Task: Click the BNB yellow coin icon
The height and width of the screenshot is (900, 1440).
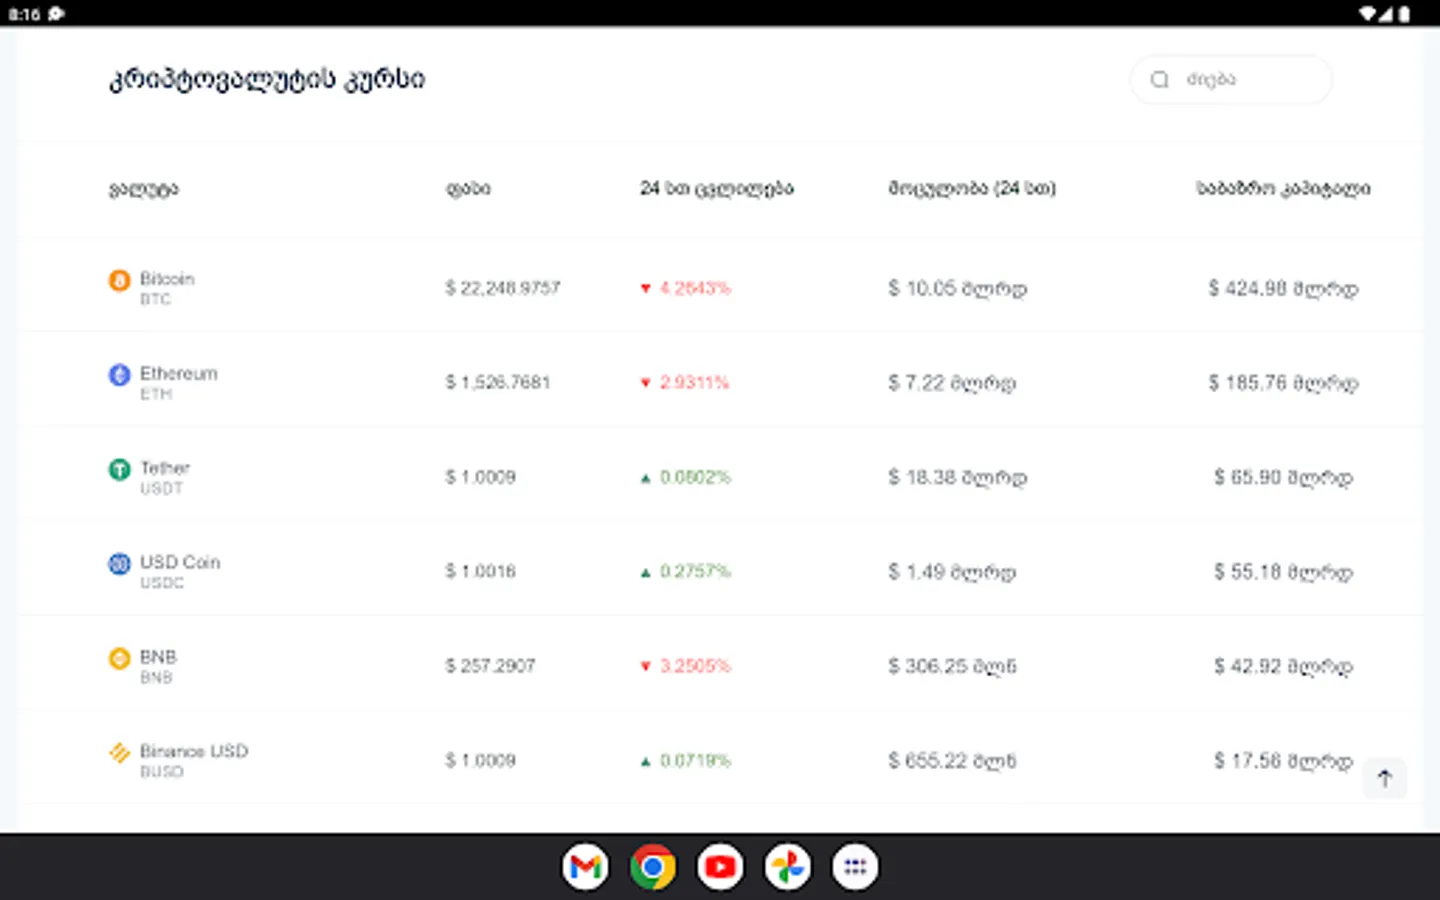Action: point(119,658)
